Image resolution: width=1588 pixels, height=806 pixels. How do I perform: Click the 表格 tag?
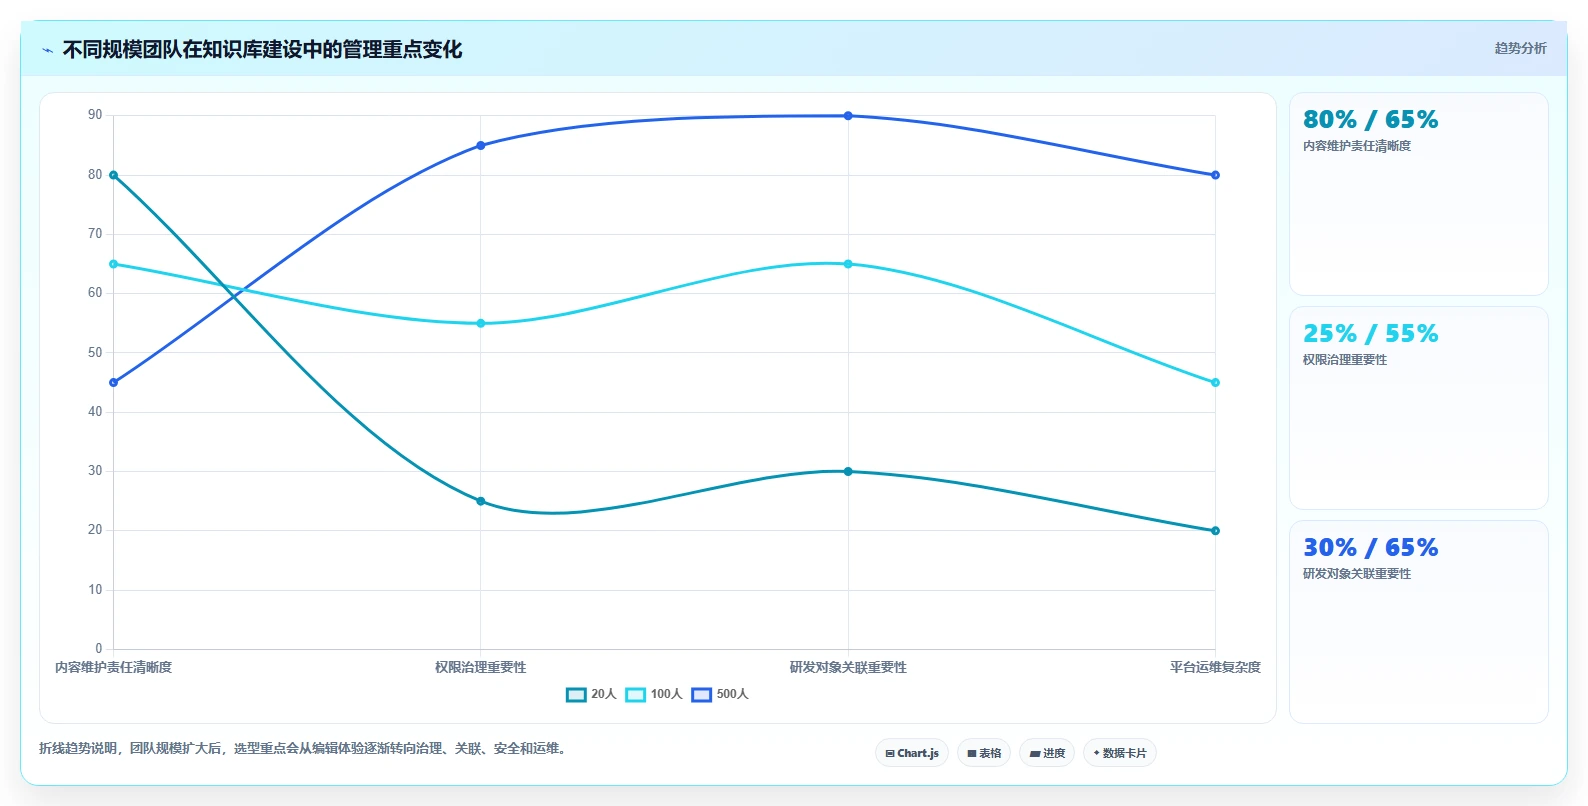(984, 753)
